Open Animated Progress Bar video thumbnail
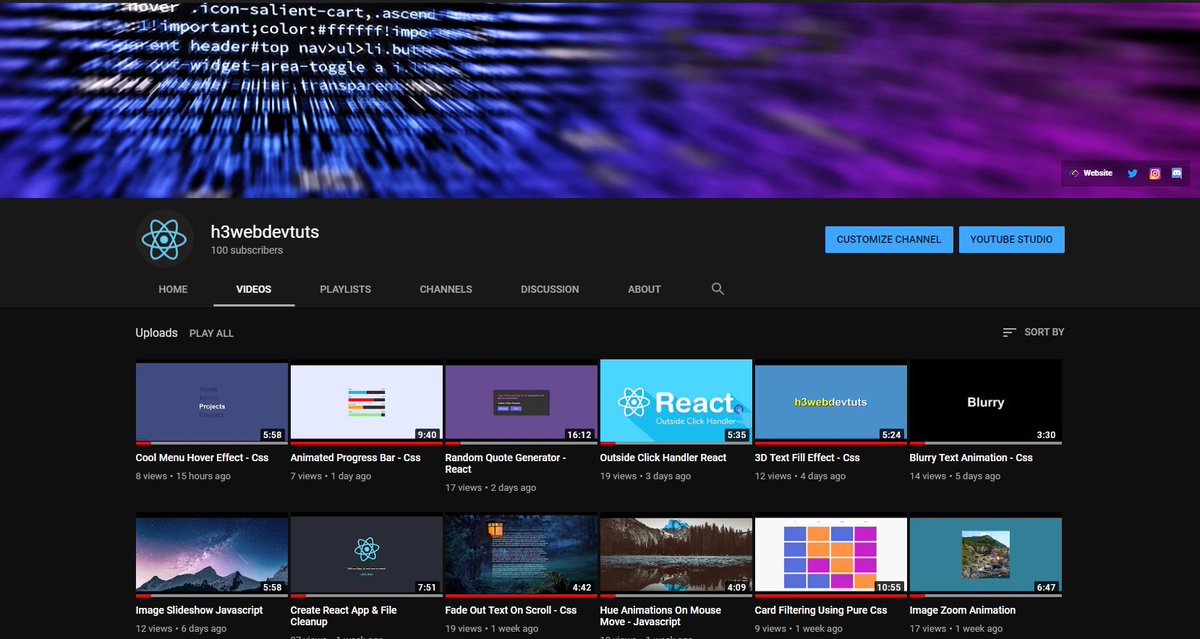The height and width of the screenshot is (639, 1200). pos(366,402)
